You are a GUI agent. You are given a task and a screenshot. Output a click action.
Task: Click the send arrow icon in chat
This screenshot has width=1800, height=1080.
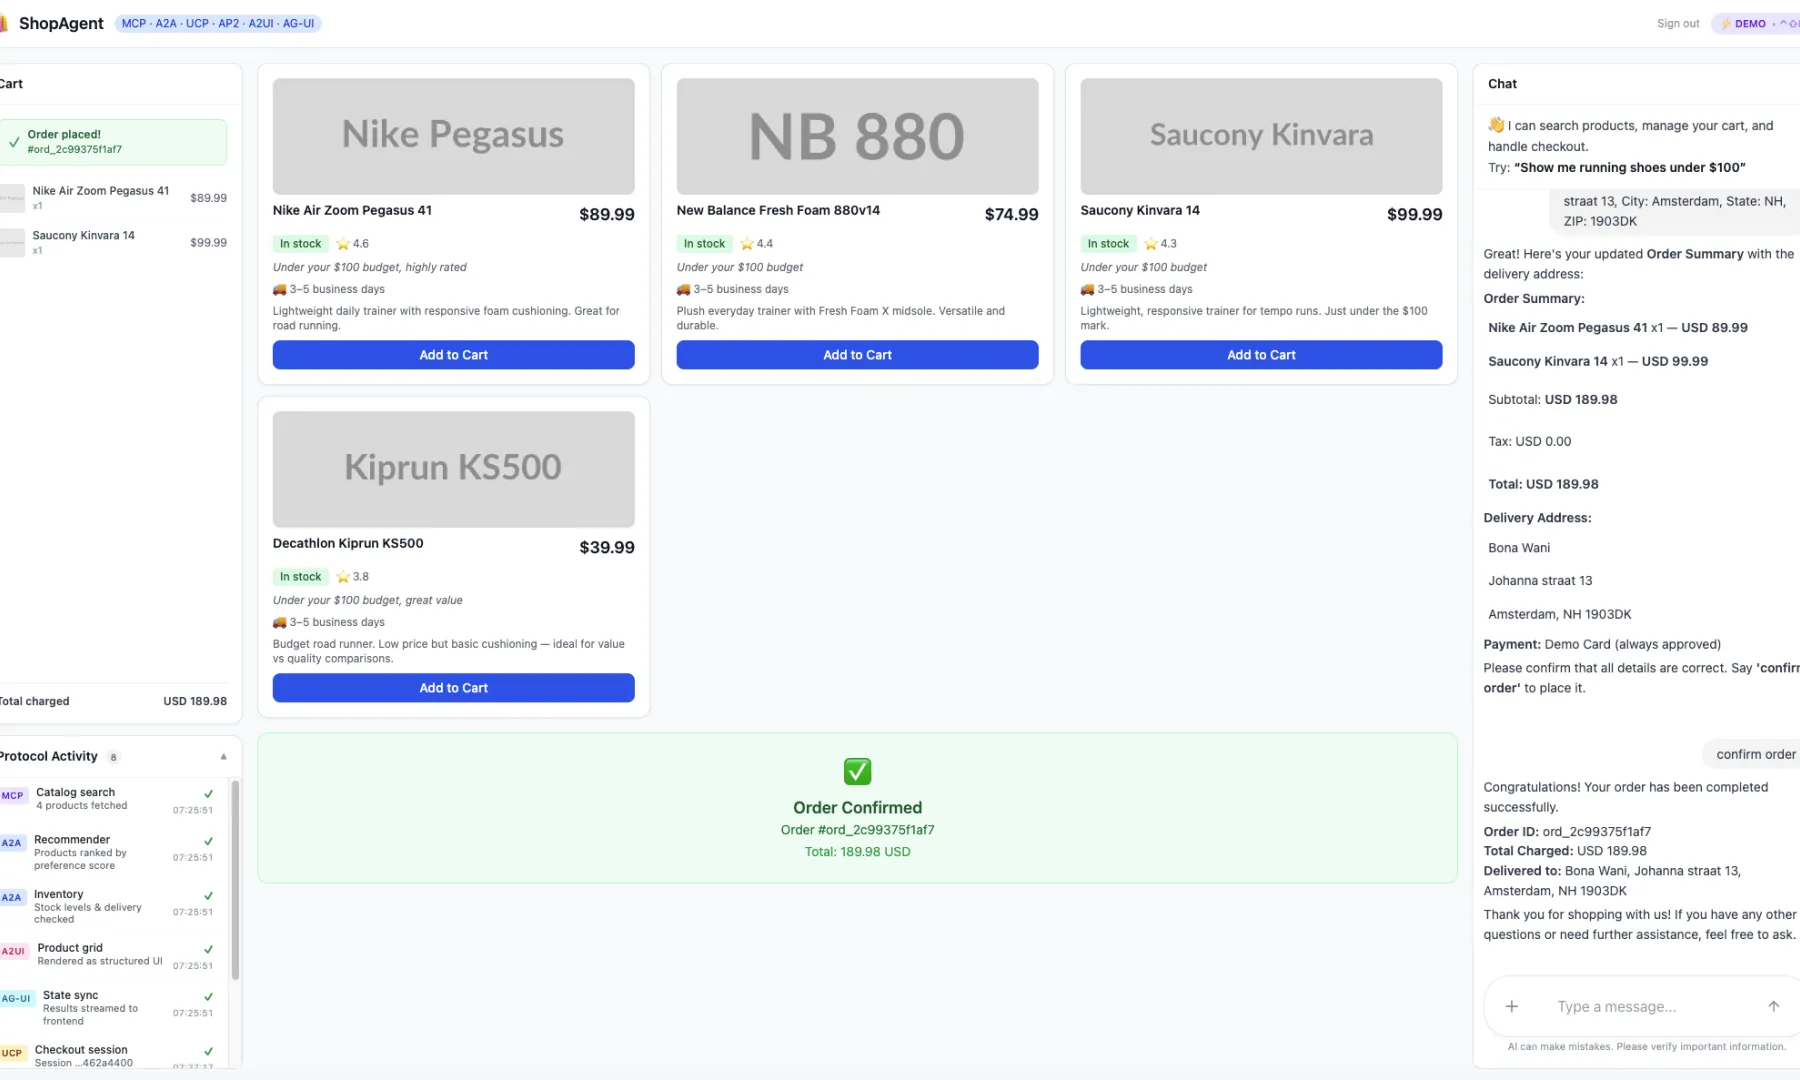click(x=1773, y=1006)
